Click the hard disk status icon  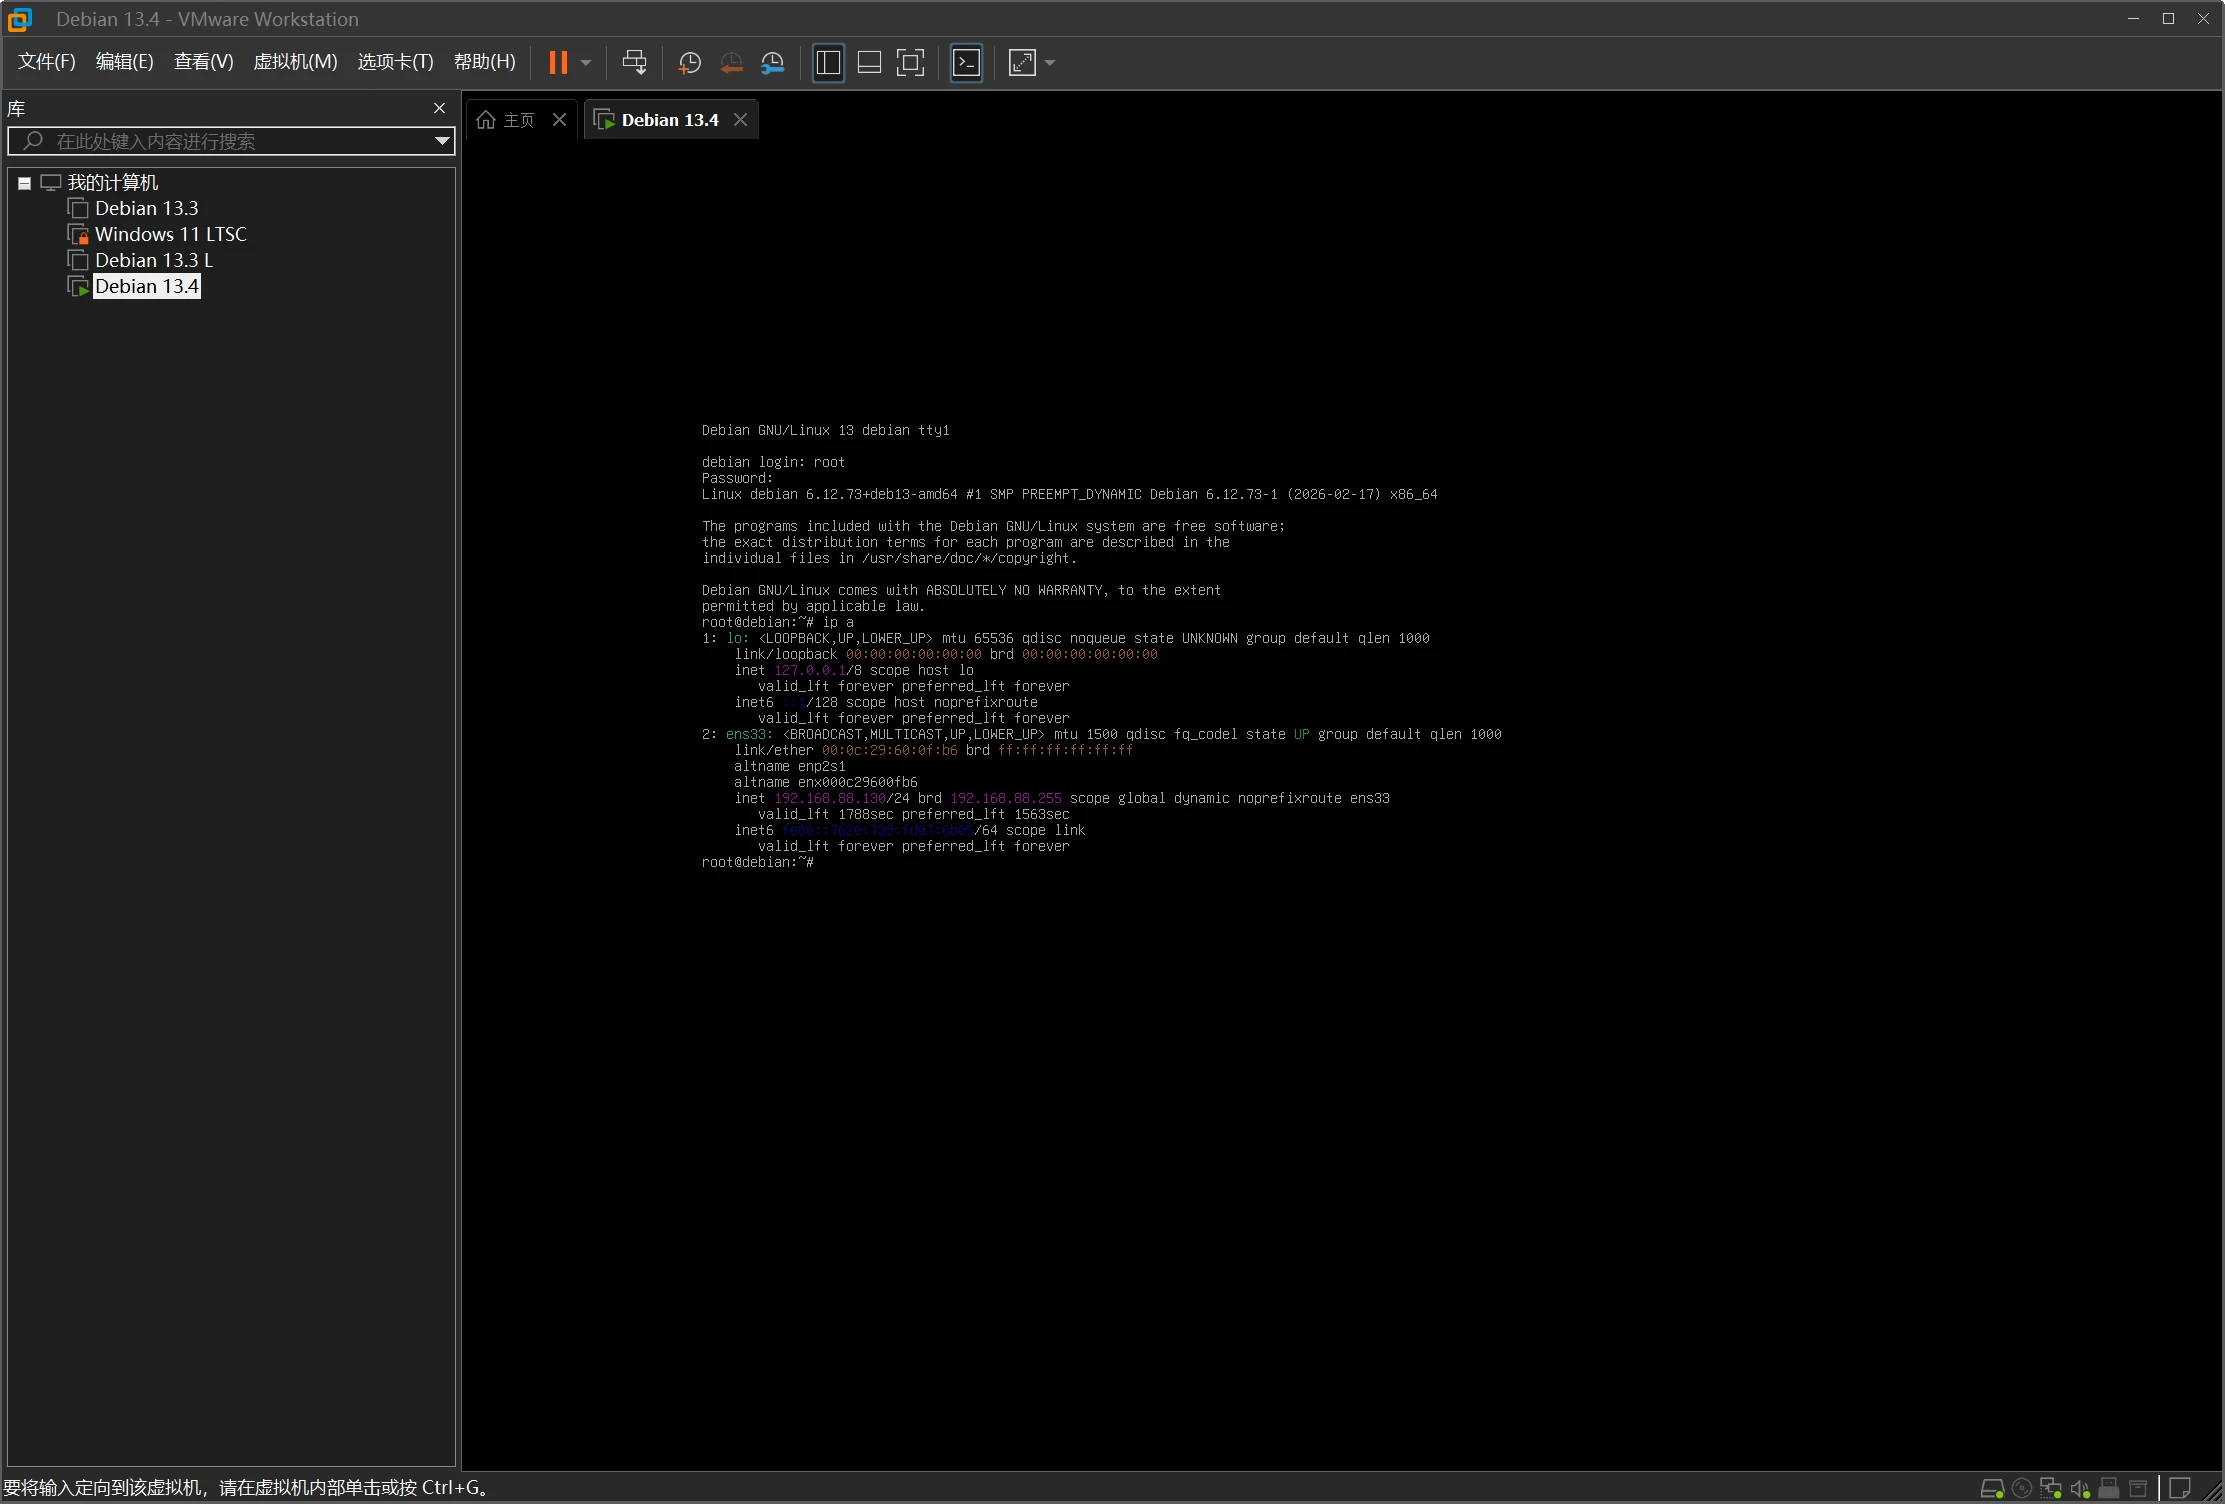tap(1991, 1488)
